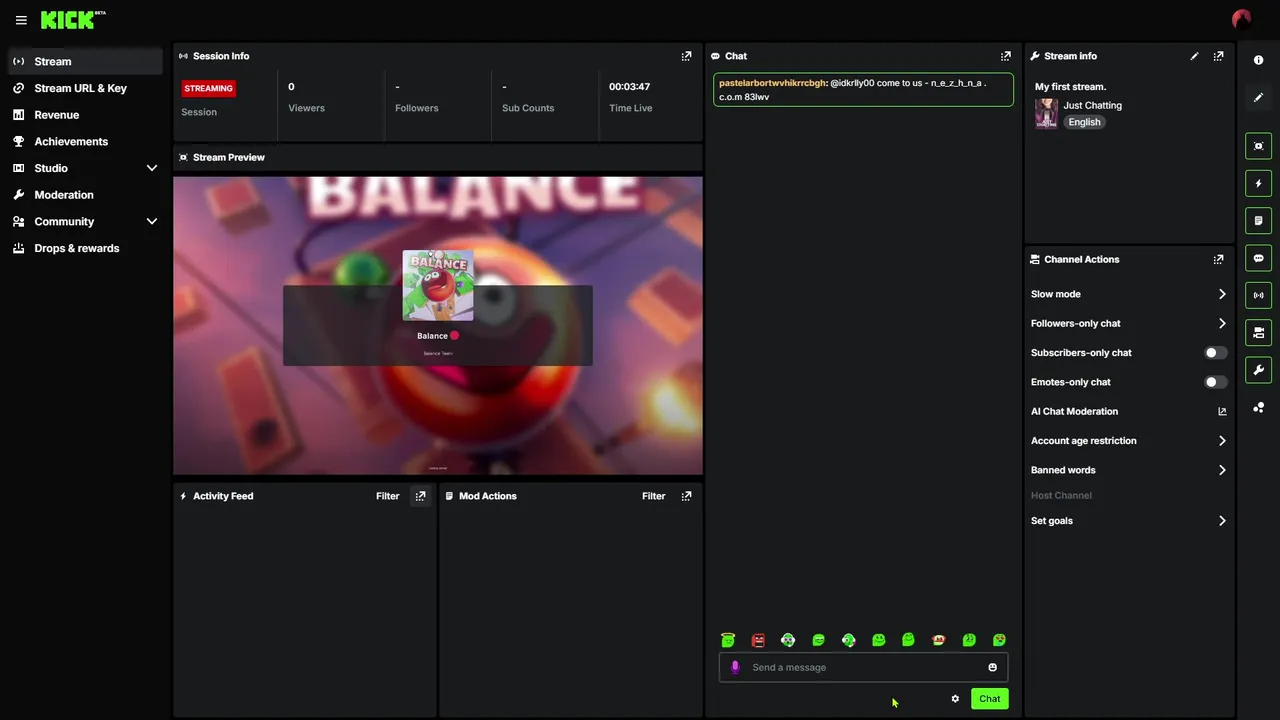
Task: Click the My first stream. title
Action: (1070, 87)
